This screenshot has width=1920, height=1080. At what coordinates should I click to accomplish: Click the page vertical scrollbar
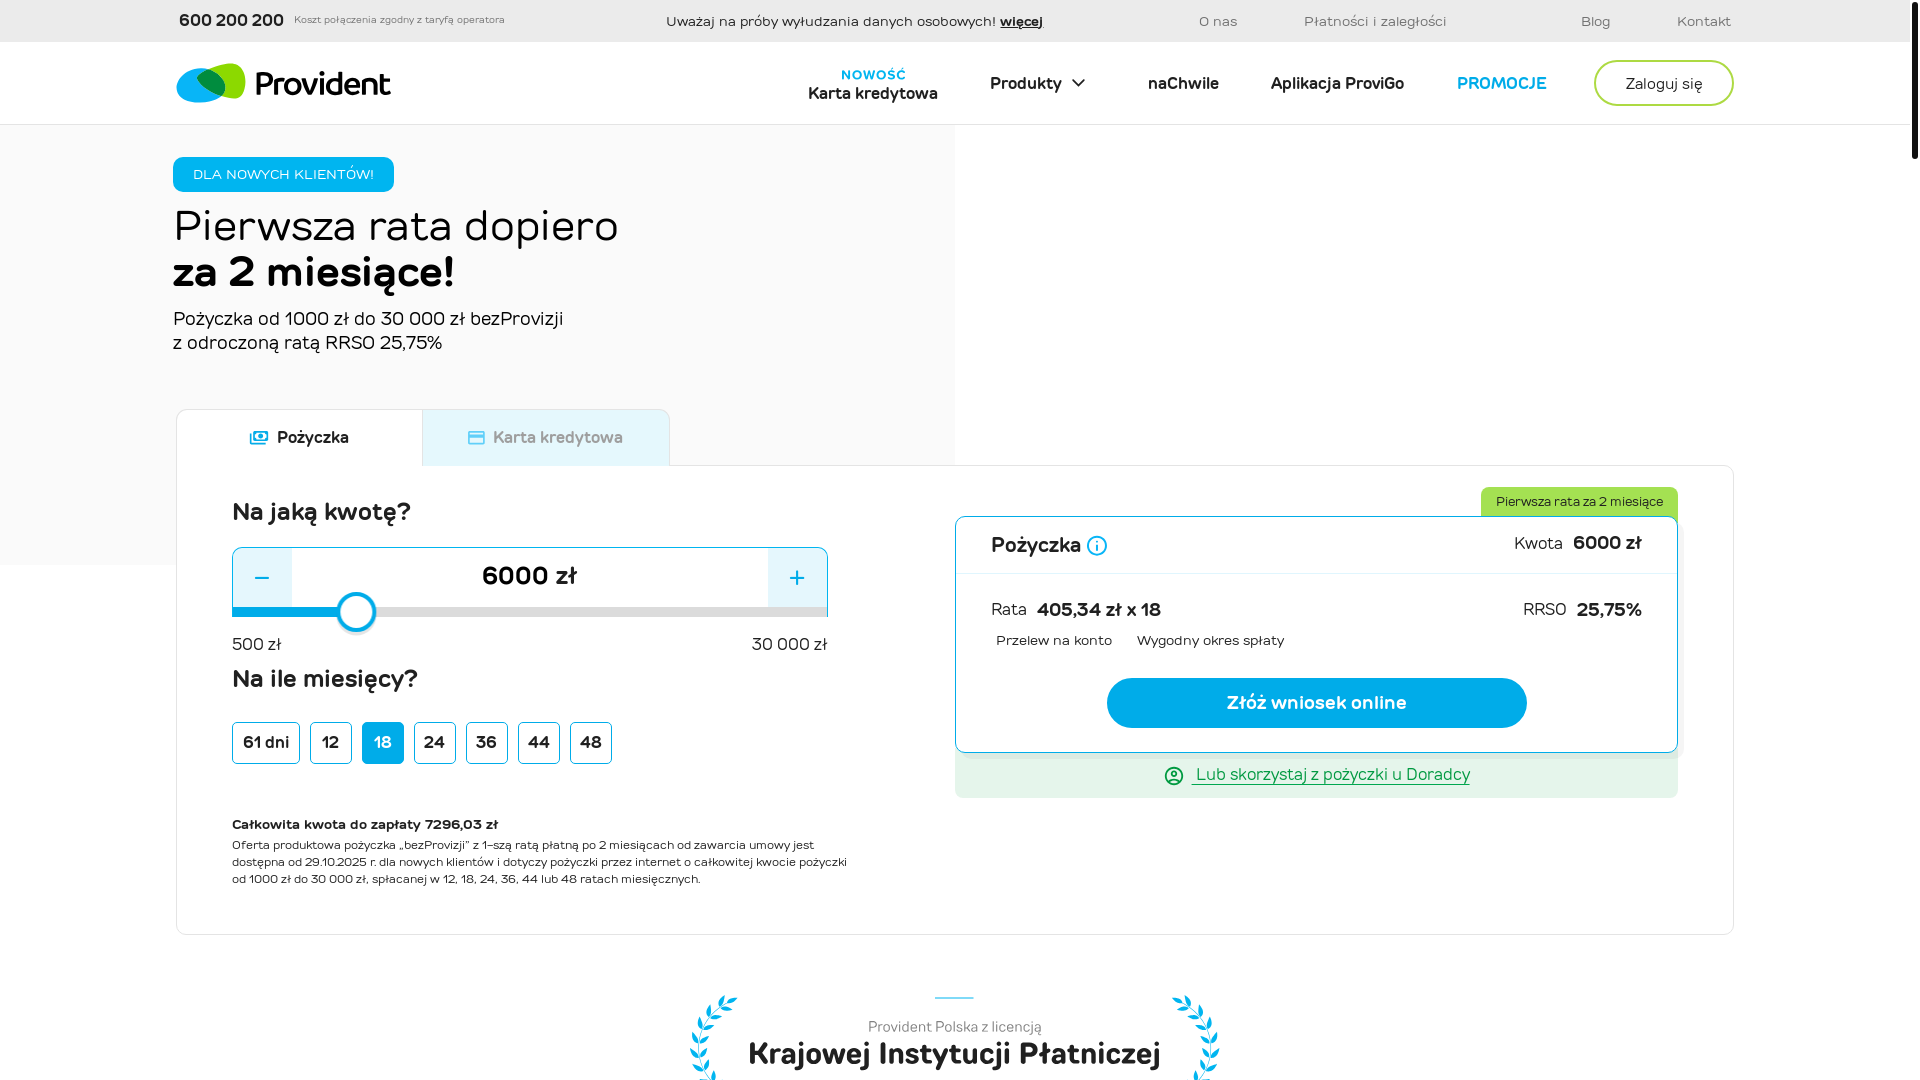(1914, 80)
